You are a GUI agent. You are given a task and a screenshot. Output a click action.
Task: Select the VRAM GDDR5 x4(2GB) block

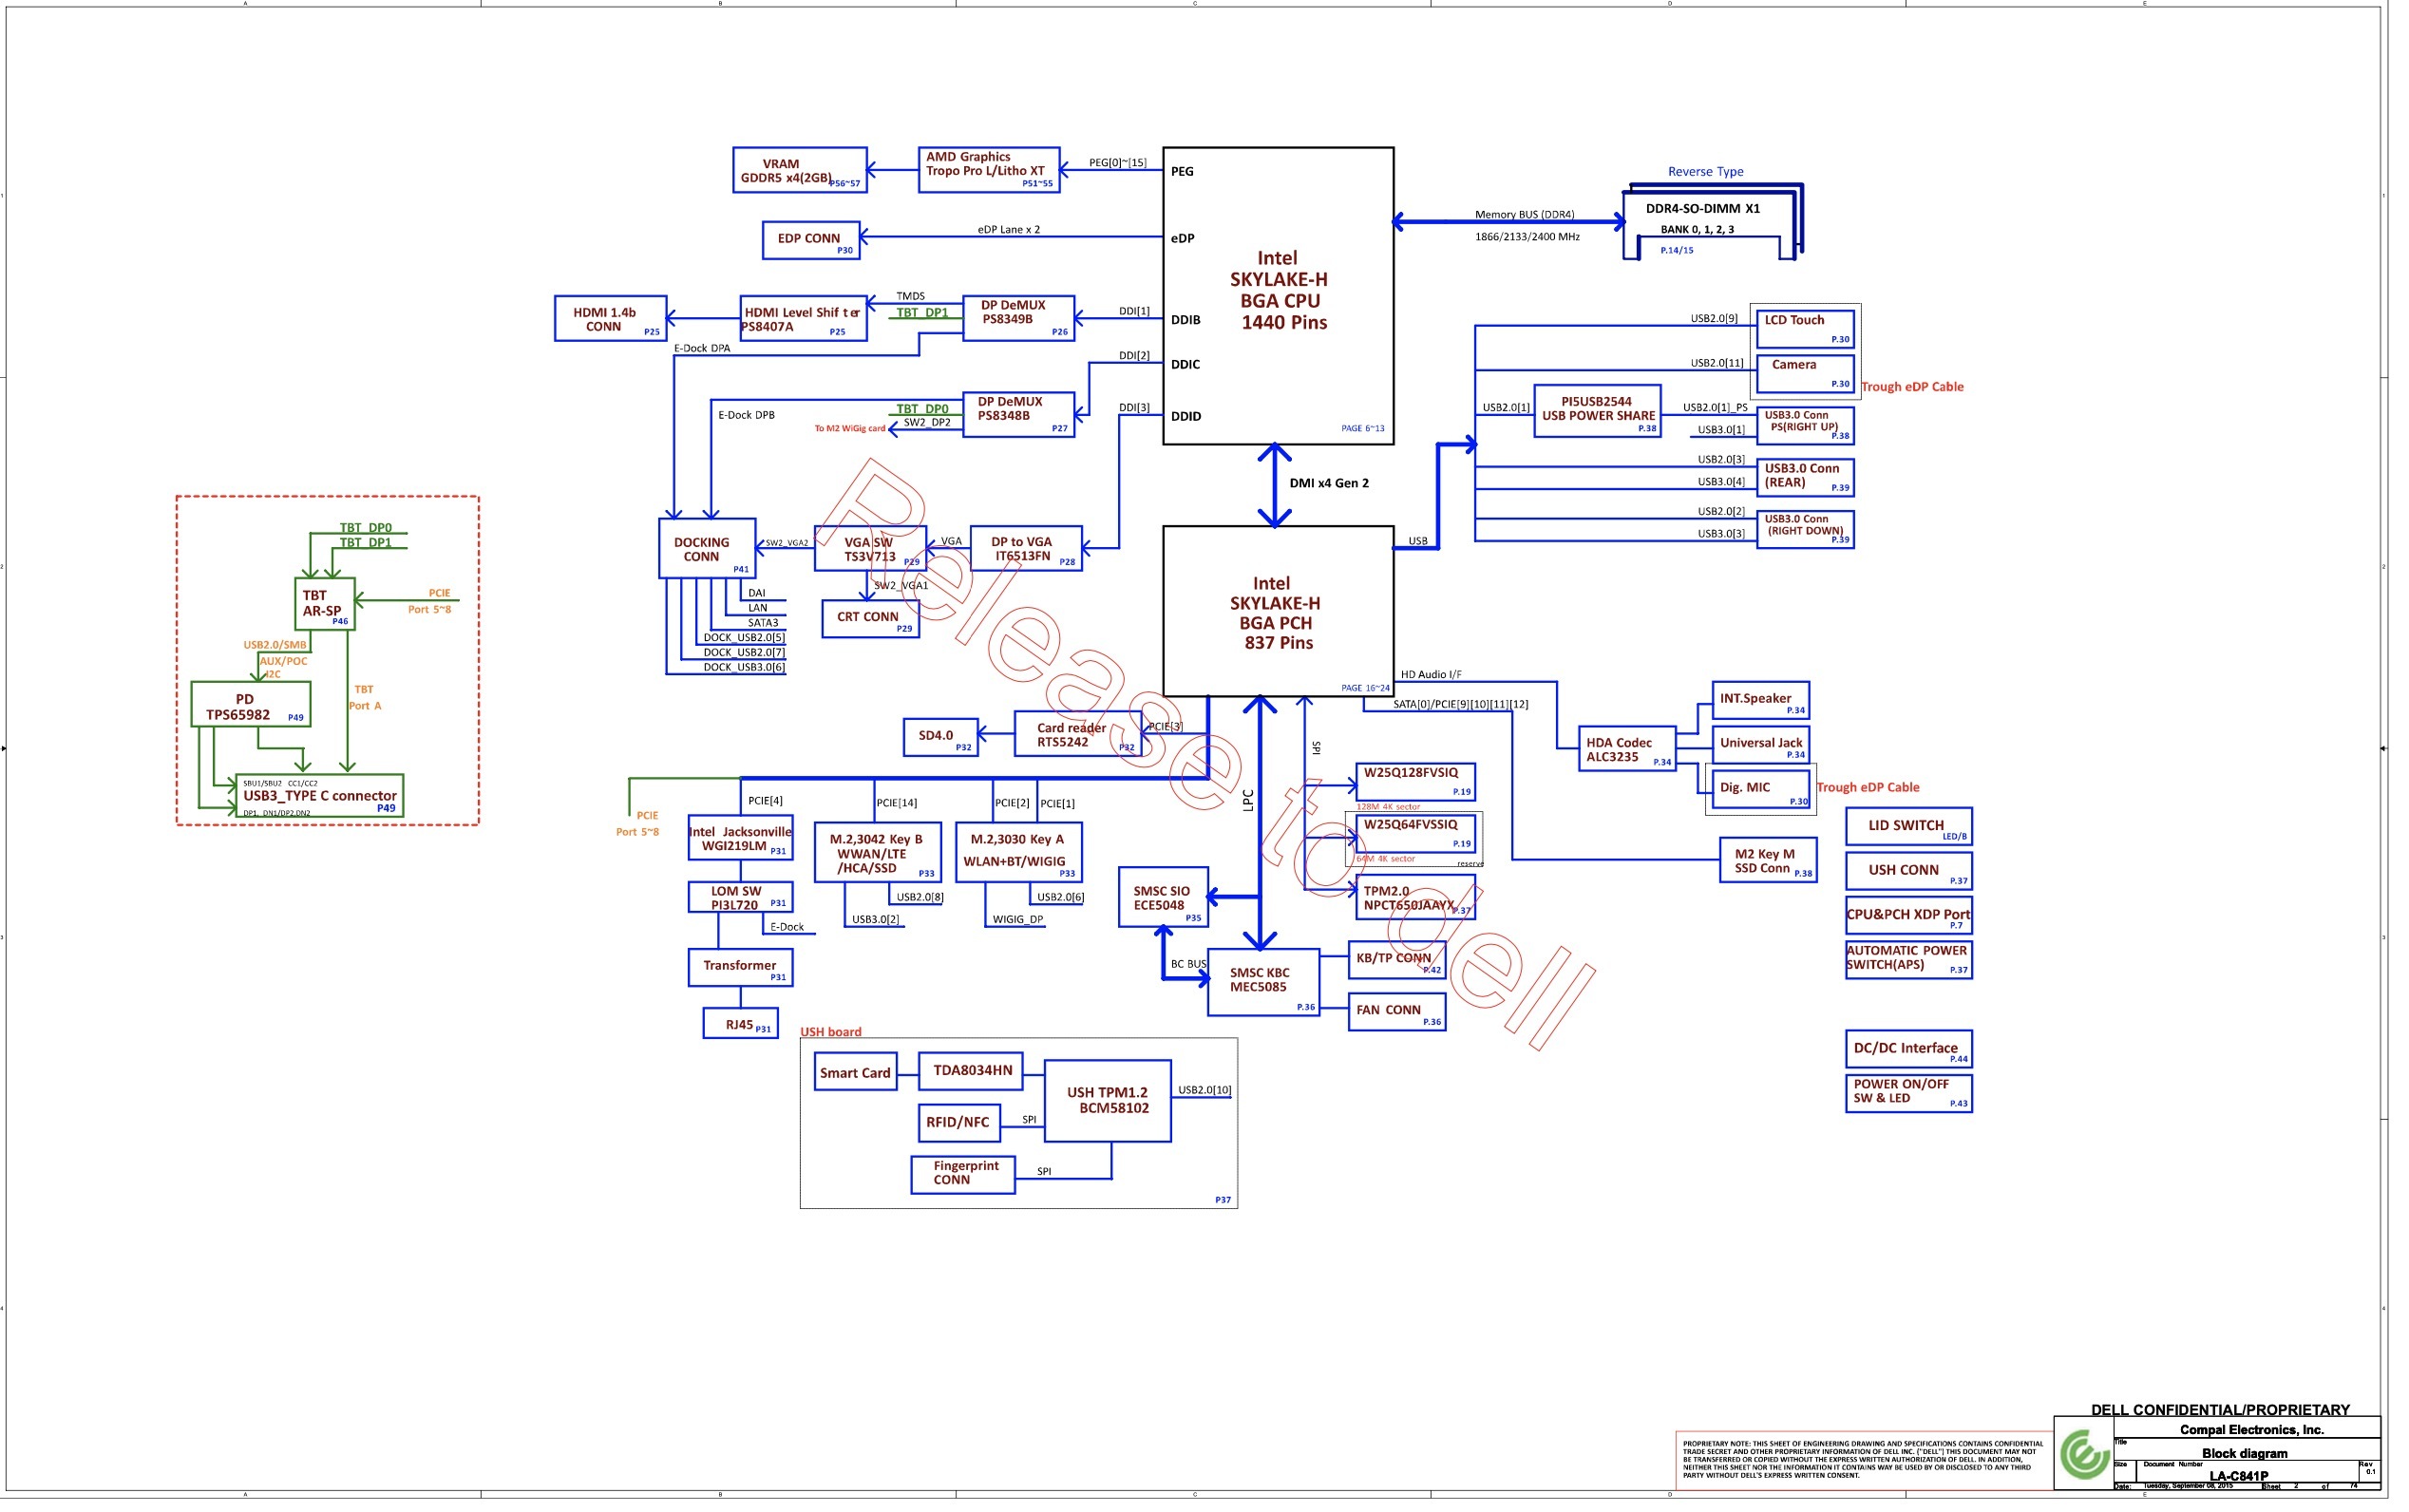click(x=799, y=170)
